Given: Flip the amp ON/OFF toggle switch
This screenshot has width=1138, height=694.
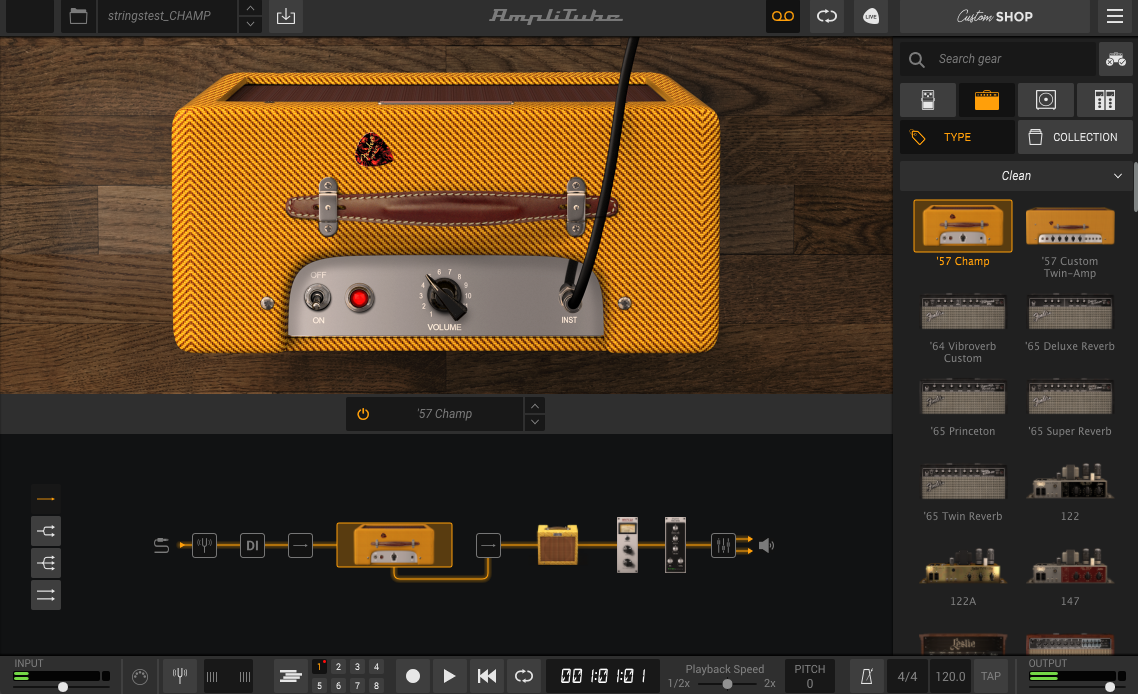Looking at the screenshot, I should tap(317, 297).
